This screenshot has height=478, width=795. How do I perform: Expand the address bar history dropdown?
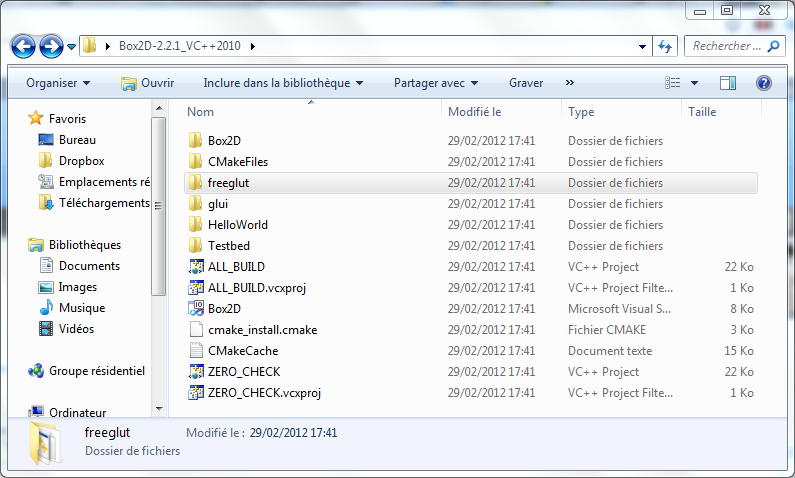pos(643,46)
